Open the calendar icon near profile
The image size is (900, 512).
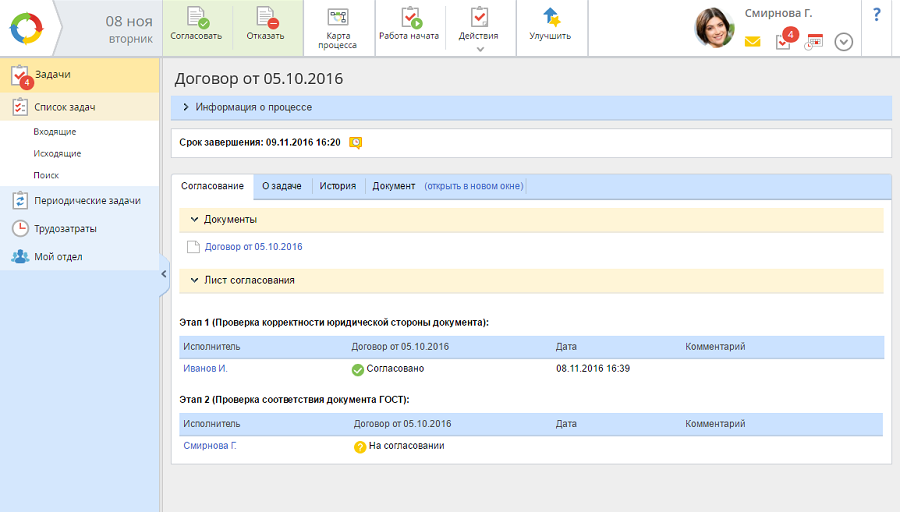click(814, 42)
